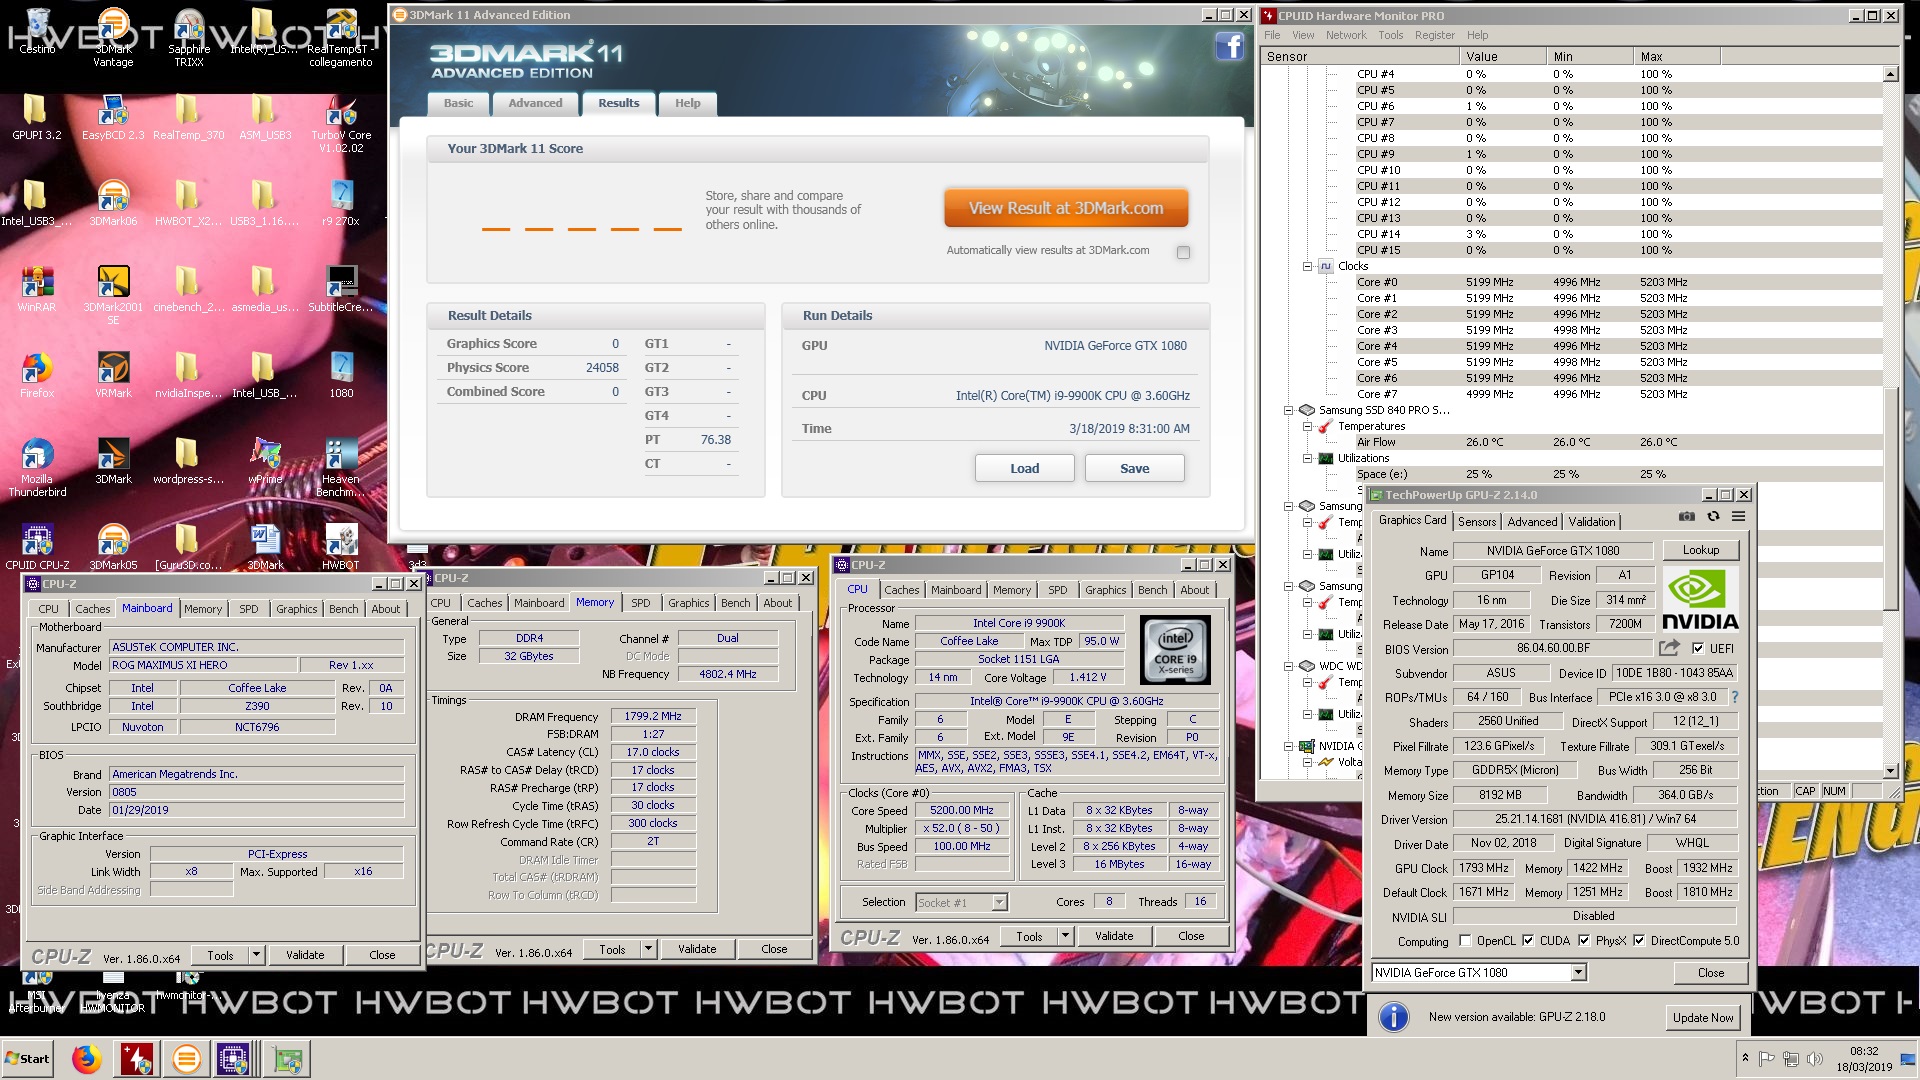Open the GPUPI 3.2 desktop folder
Screen dimensions: 1920x1080
tap(37, 118)
